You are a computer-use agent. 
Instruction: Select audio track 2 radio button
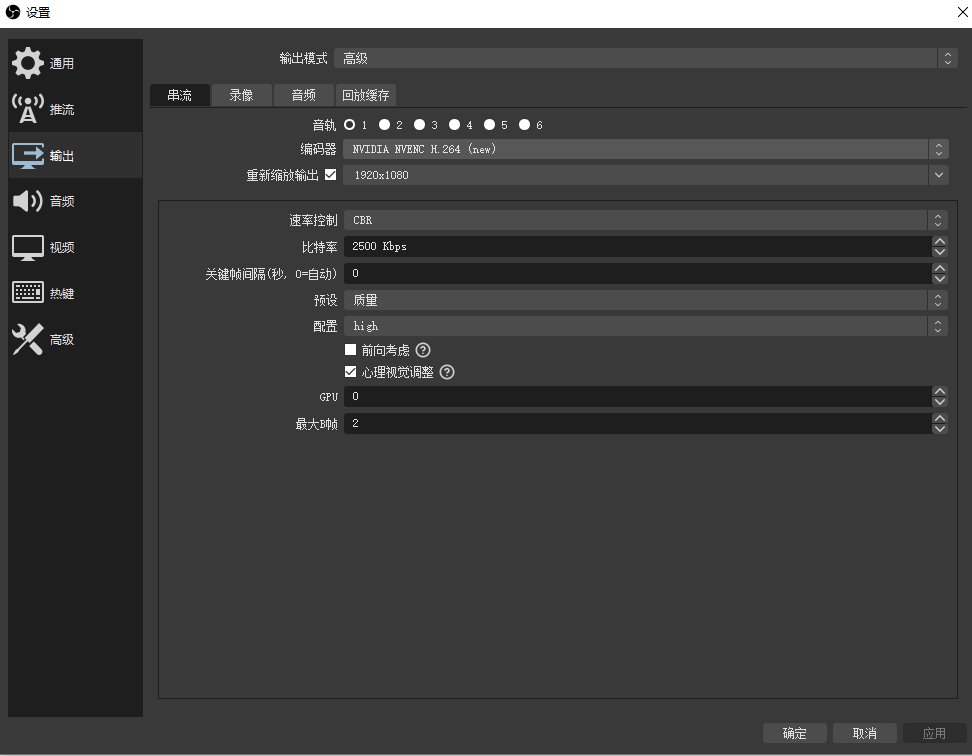(x=384, y=125)
